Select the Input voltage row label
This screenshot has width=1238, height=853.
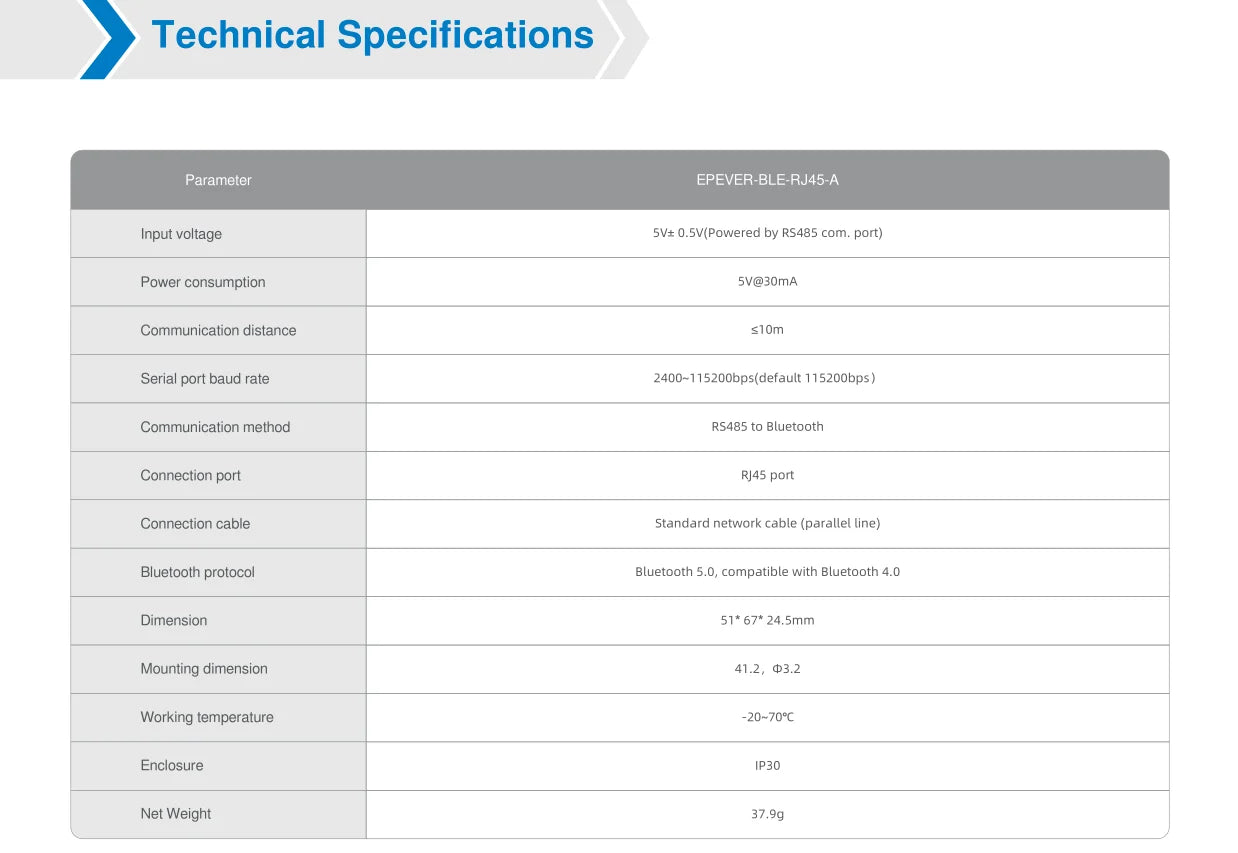[x=181, y=234]
